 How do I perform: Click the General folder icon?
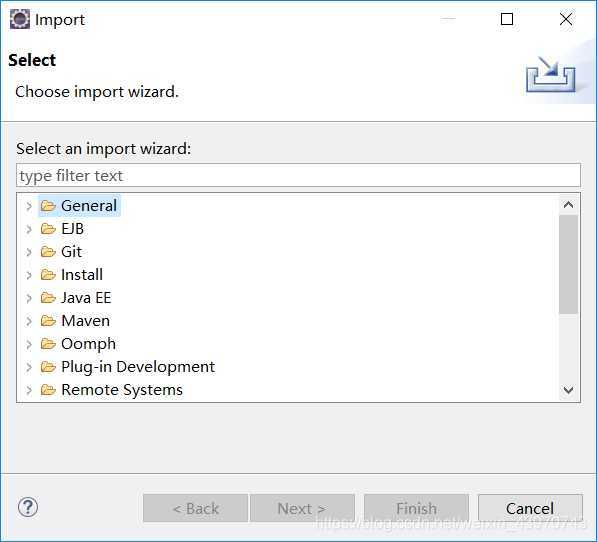click(x=48, y=206)
